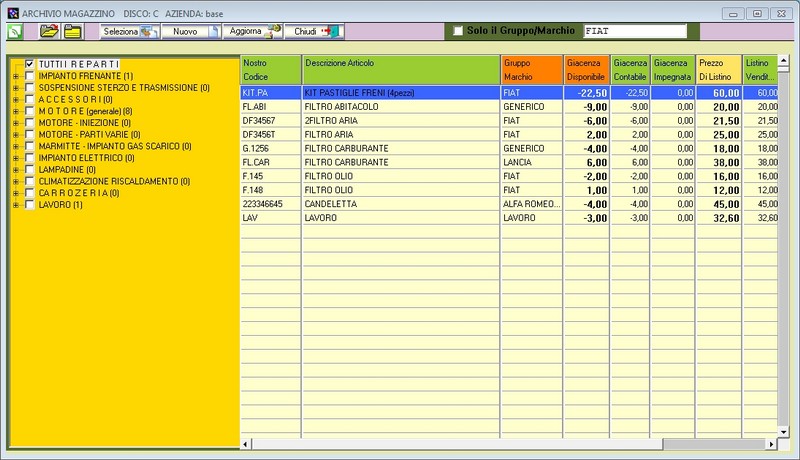The image size is (800, 460).
Task: Click the ALFA ROMEO brand cell
Action: pyautogui.click(x=532, y=204)
